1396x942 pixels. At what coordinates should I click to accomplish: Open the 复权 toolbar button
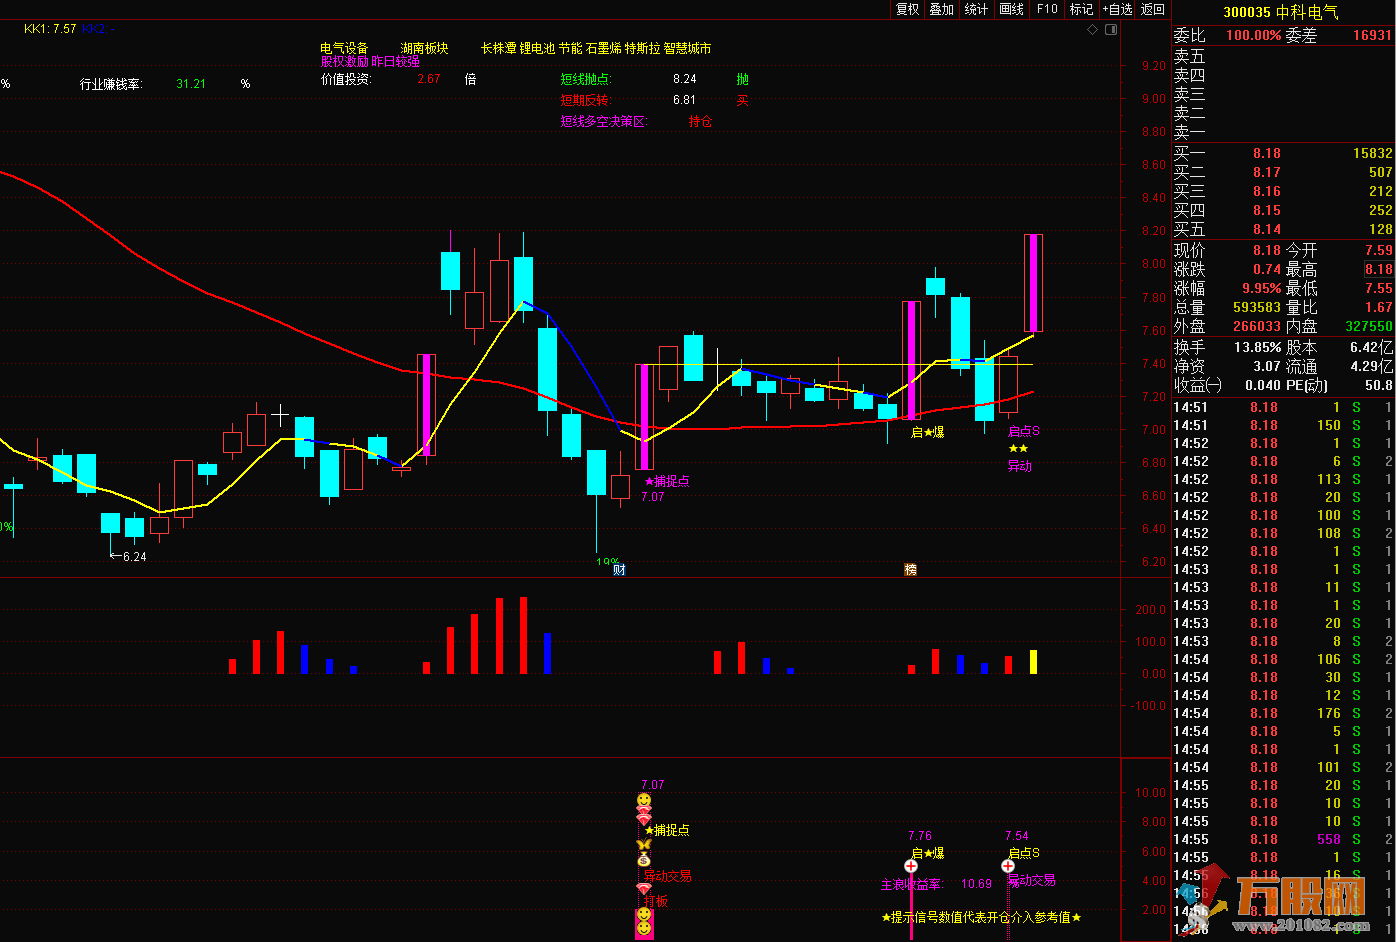[907, 9]
